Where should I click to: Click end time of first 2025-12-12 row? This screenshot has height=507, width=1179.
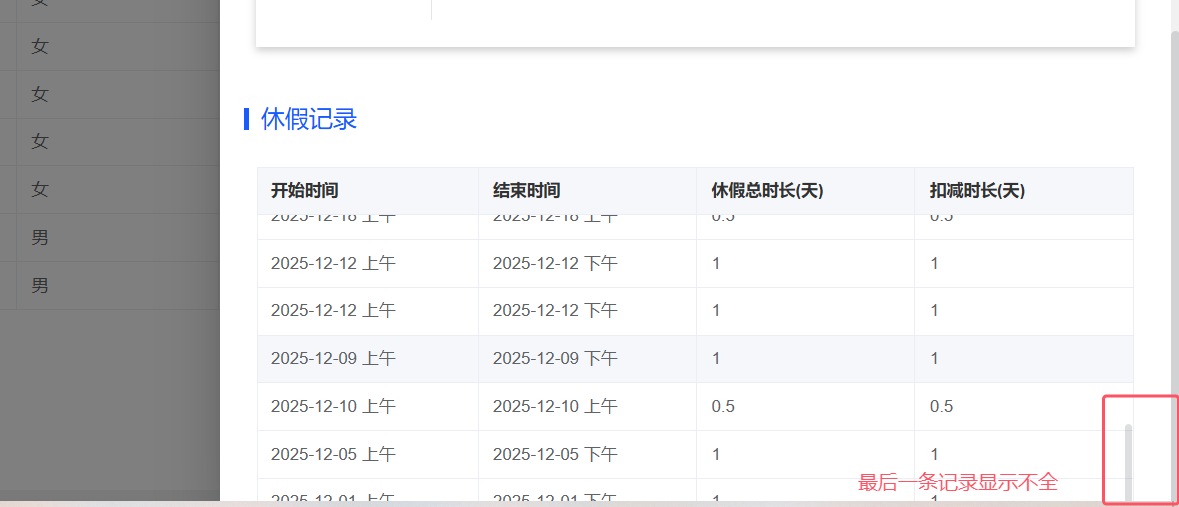[x=555, y=264]
